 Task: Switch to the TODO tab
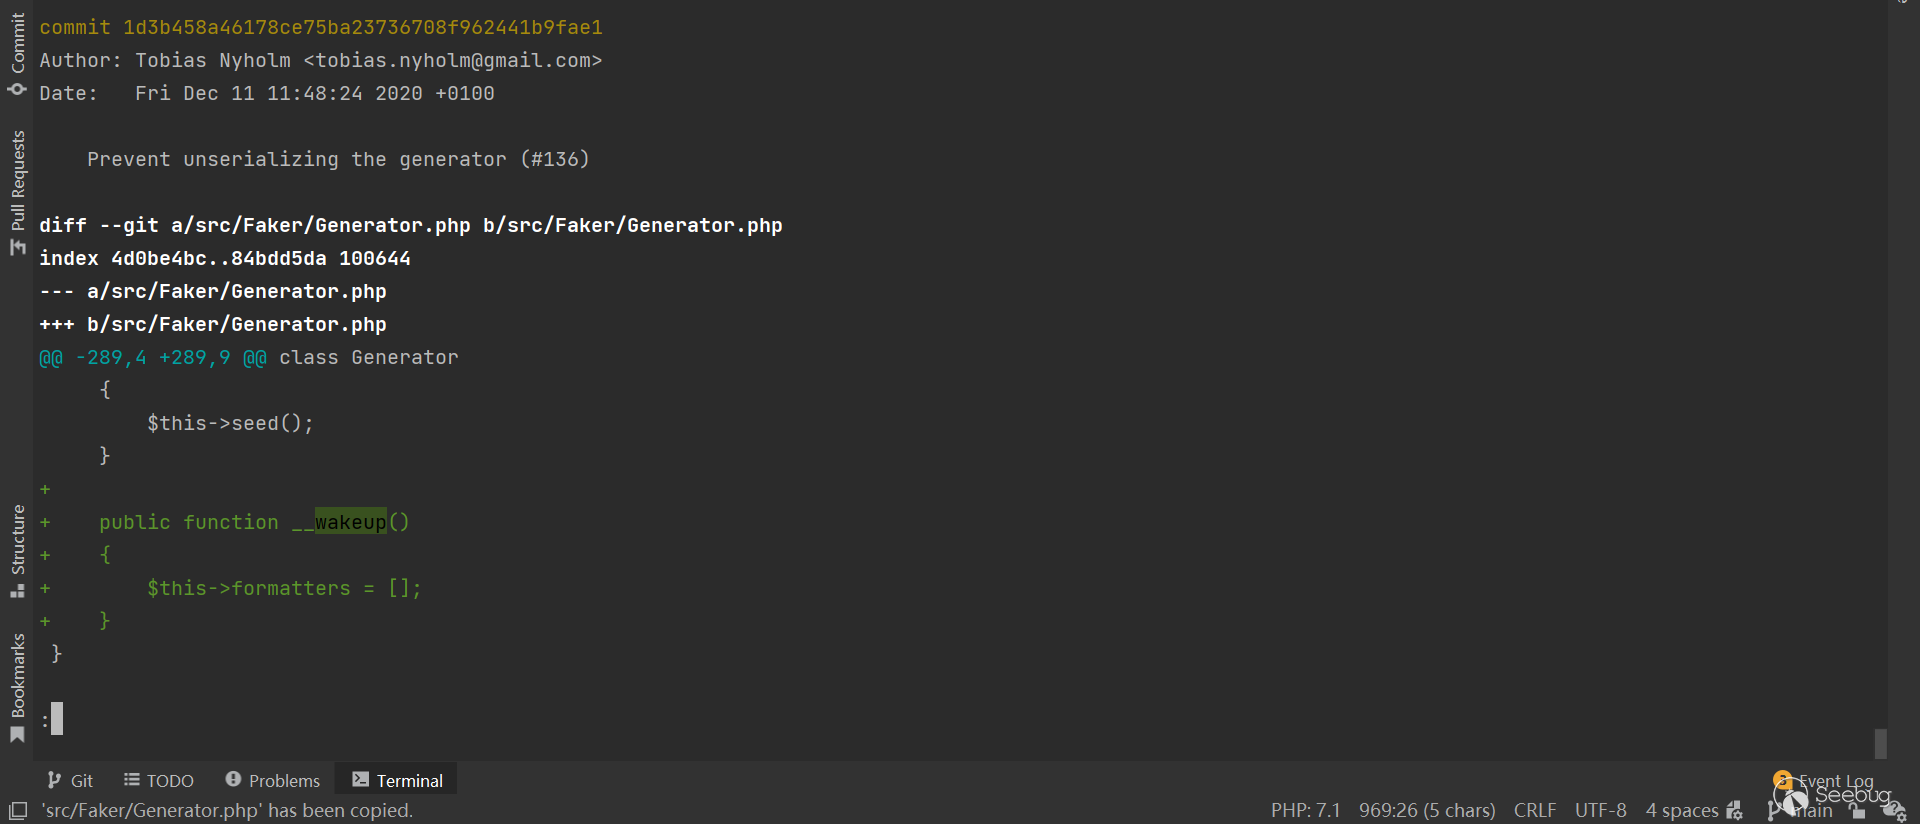(x=159, y=780)
